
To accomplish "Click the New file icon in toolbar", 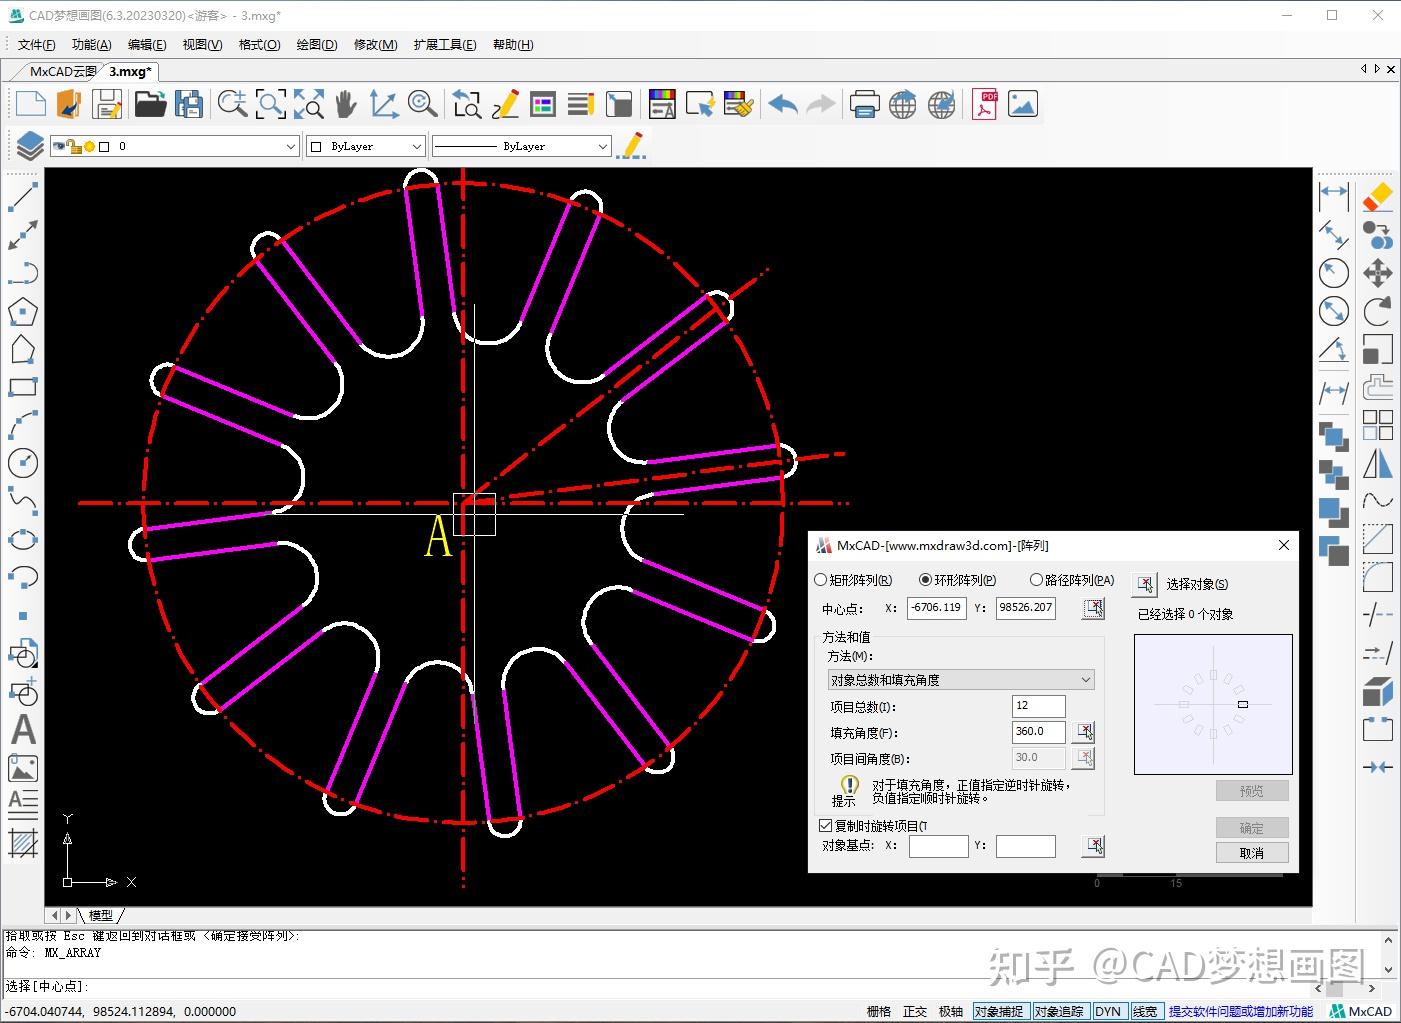I will 31,104.
